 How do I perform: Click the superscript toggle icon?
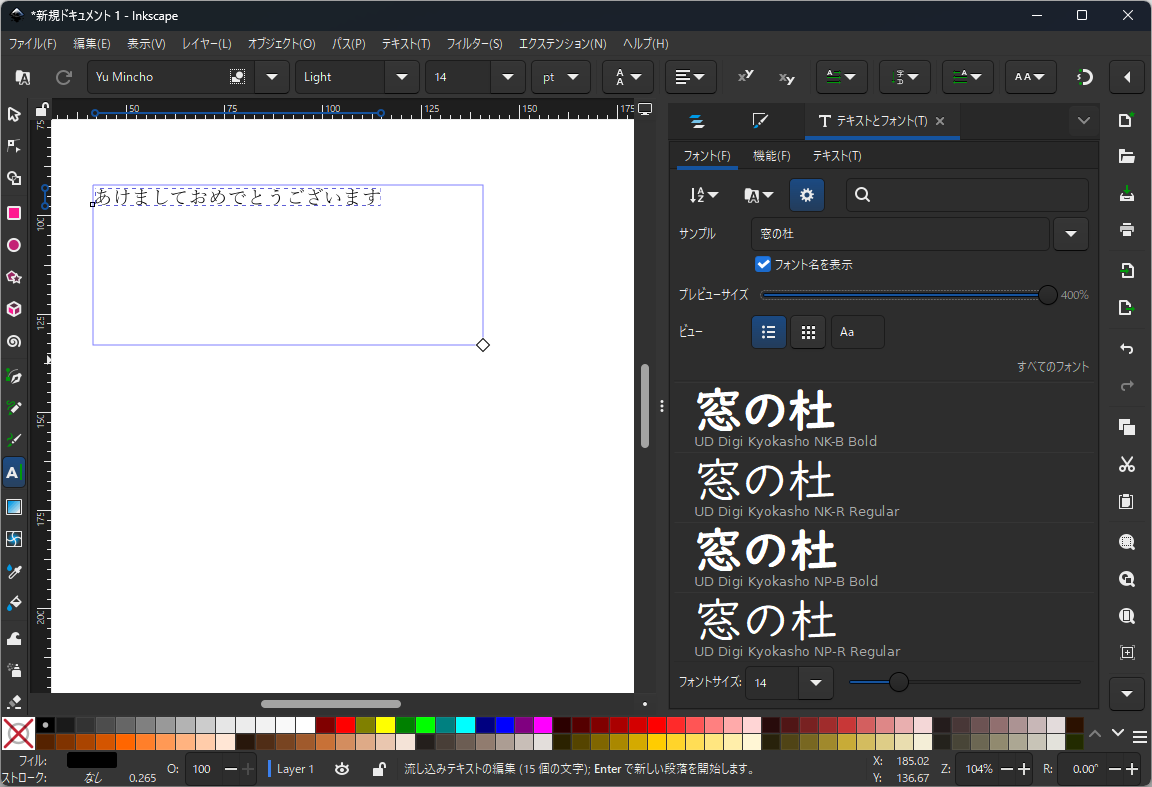(746, 76)
